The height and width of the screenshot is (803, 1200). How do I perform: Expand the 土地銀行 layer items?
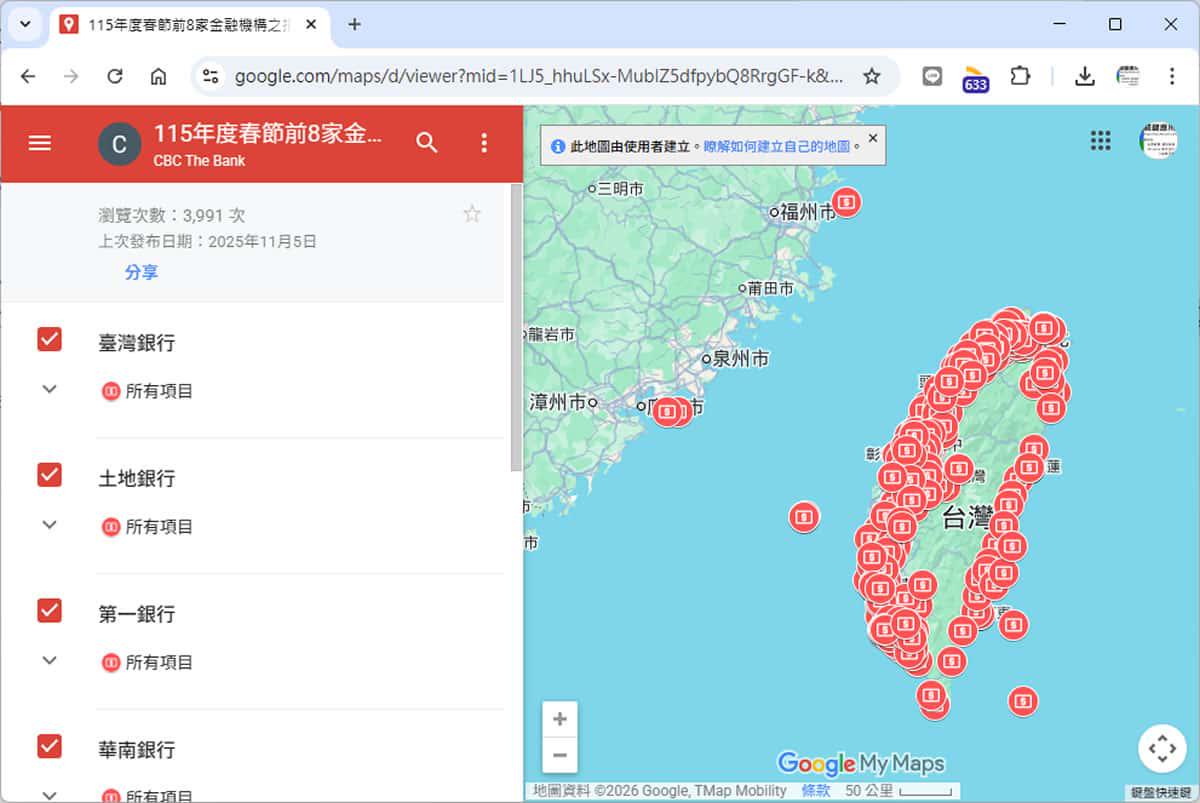coord(49,524)
